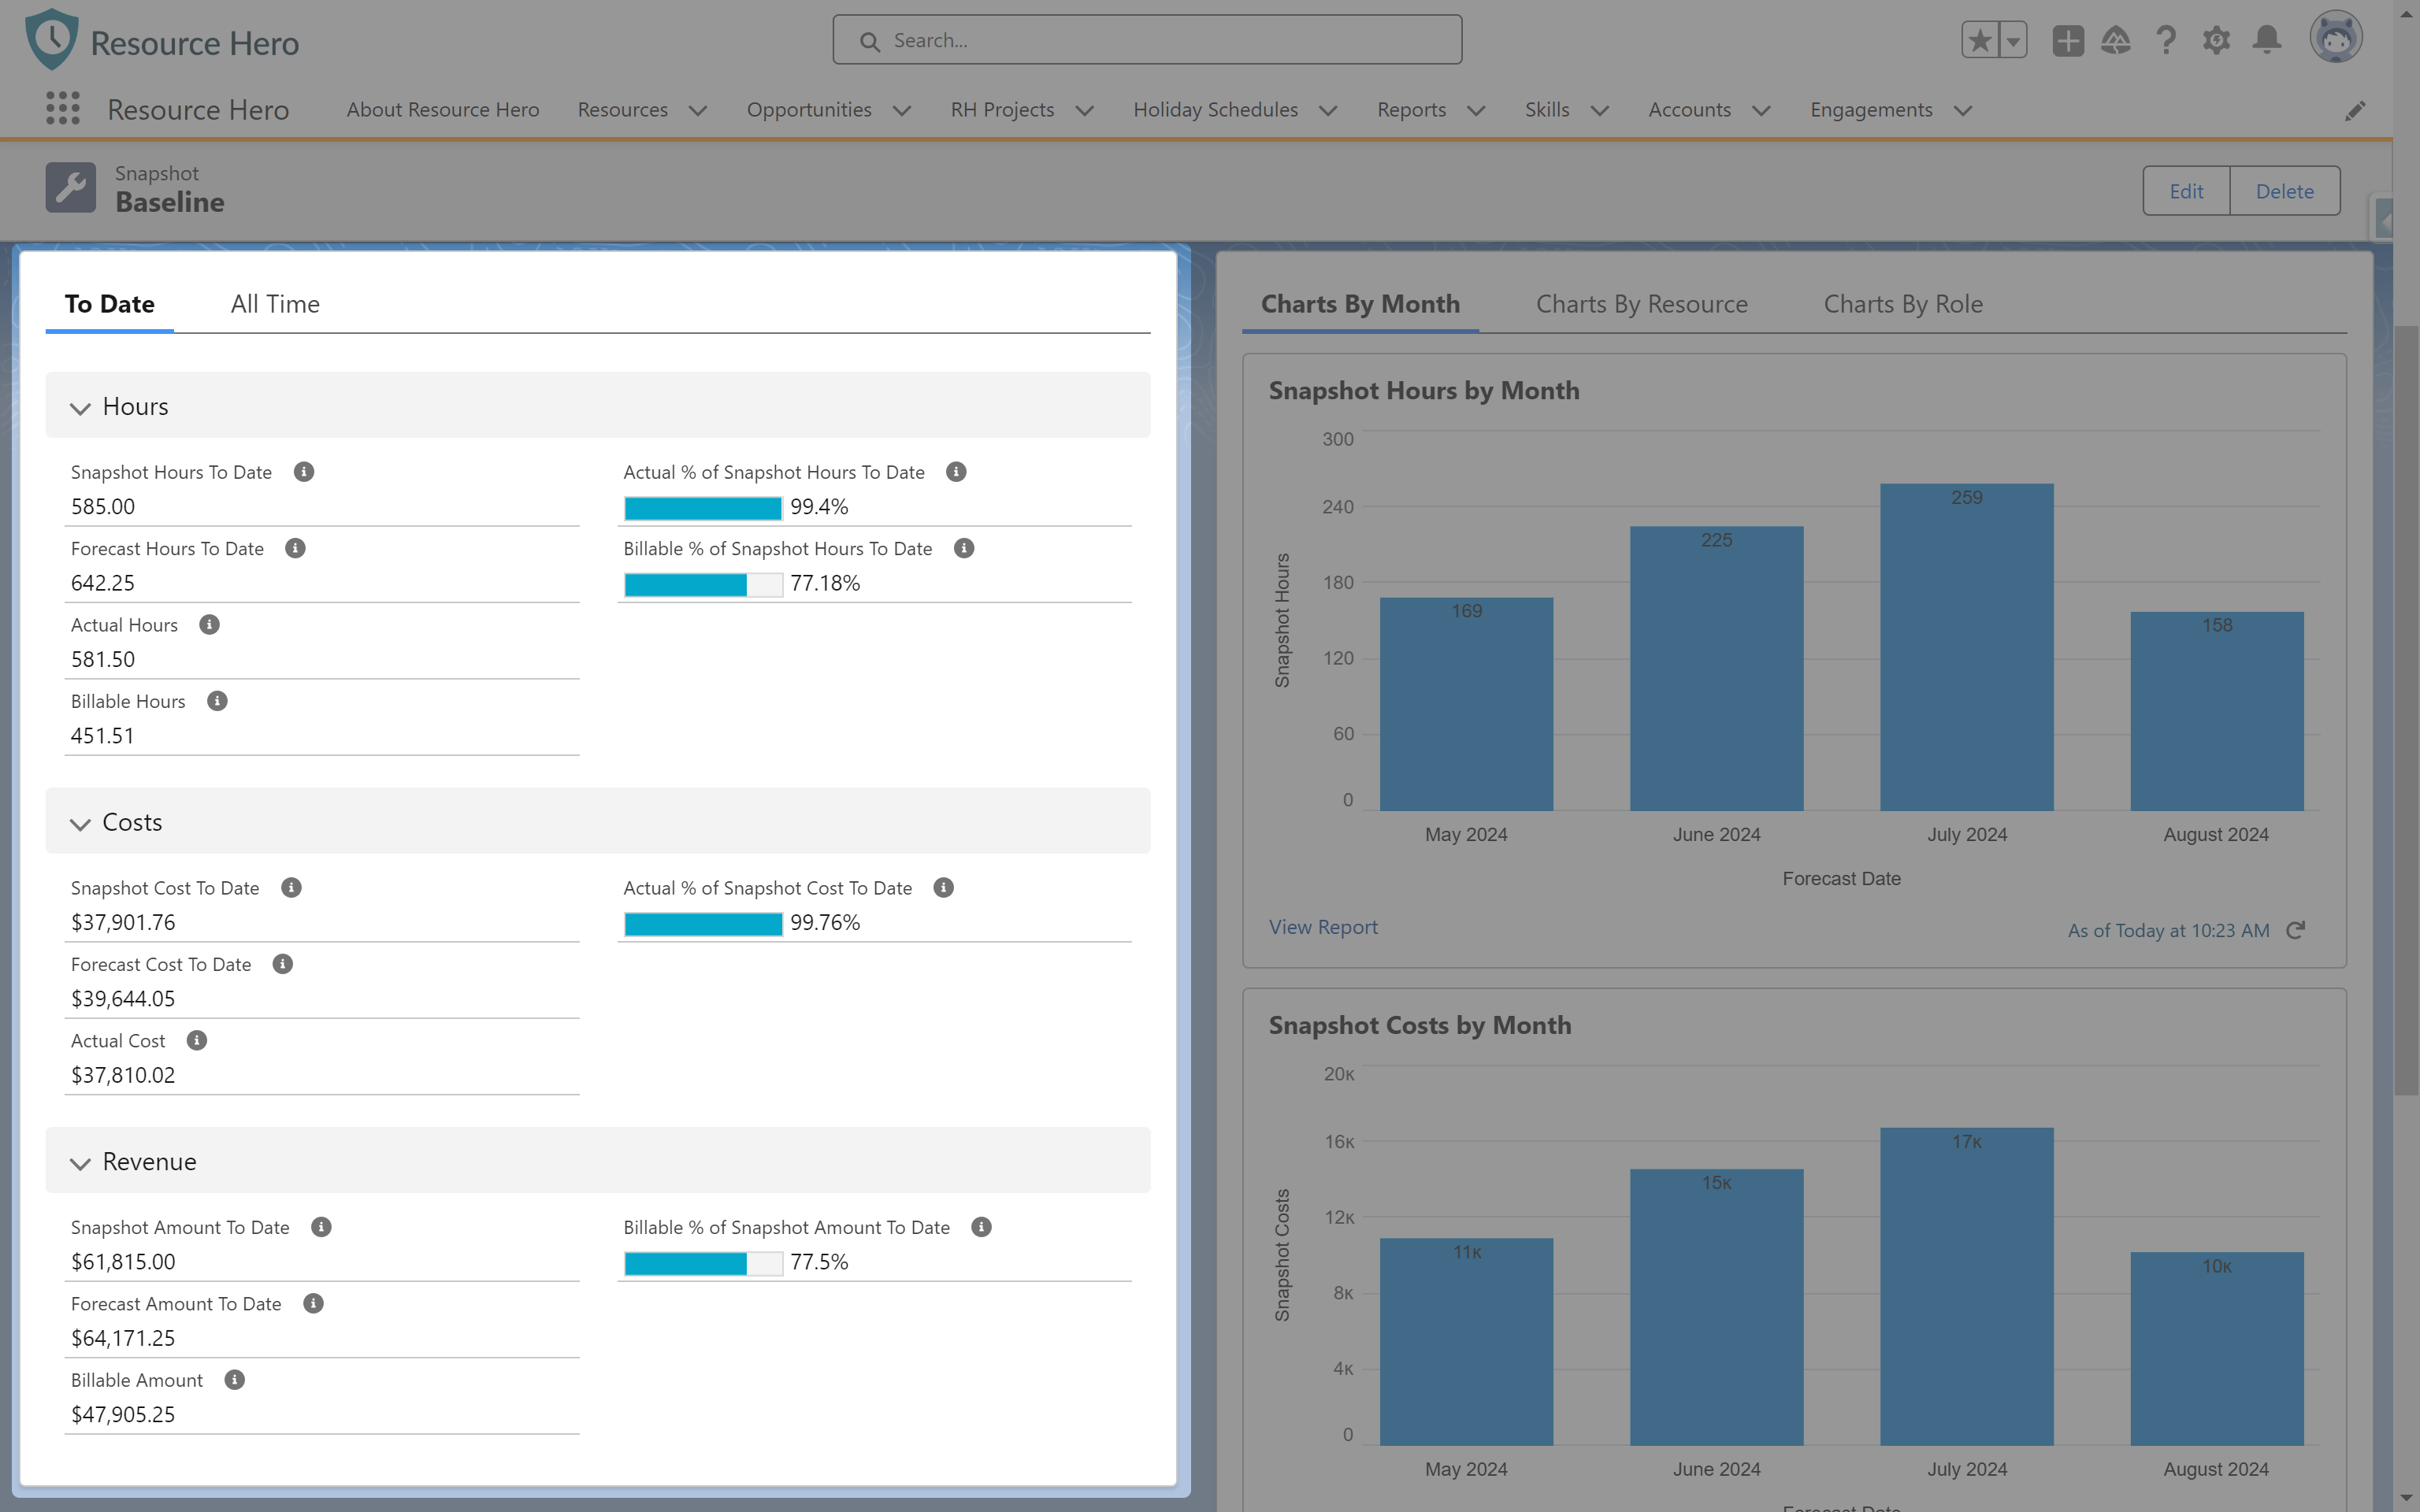Viewport: 2420px width, 1512px height.
Task: Click the July 2024 bar in hours chart
Action: 1966,647
